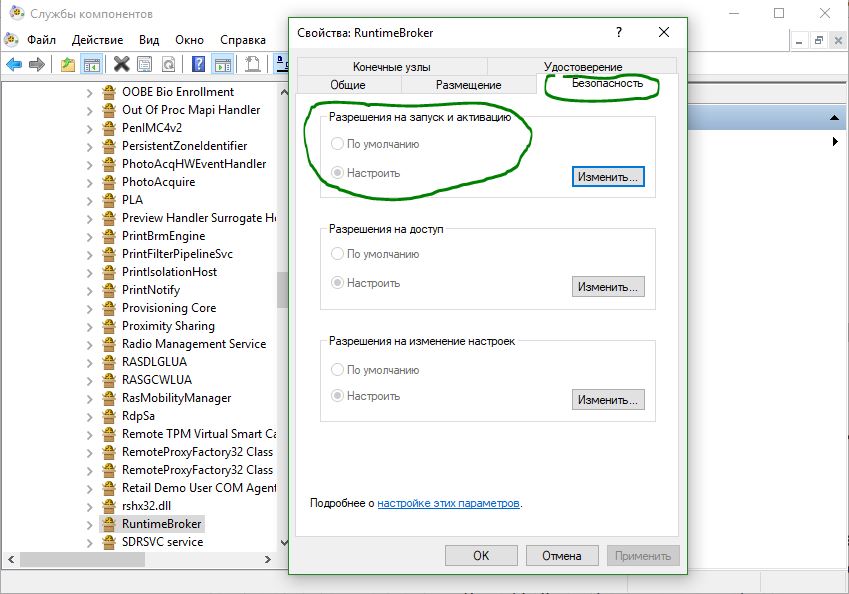The height and width of the screenshot is (594, 849).
Task: Expand the Radio Management Service node
Action: [x=89, y=344]
